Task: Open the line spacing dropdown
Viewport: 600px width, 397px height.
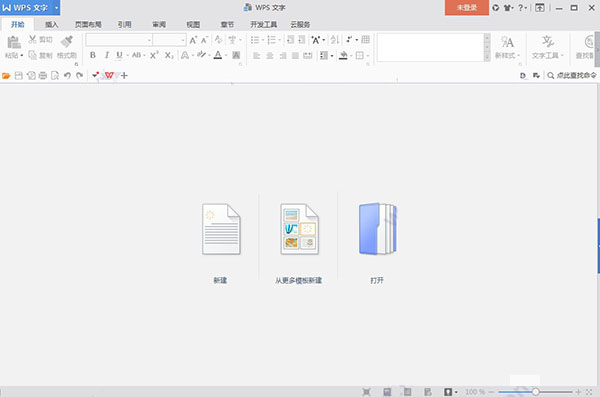Action: (x=331, y=56)
